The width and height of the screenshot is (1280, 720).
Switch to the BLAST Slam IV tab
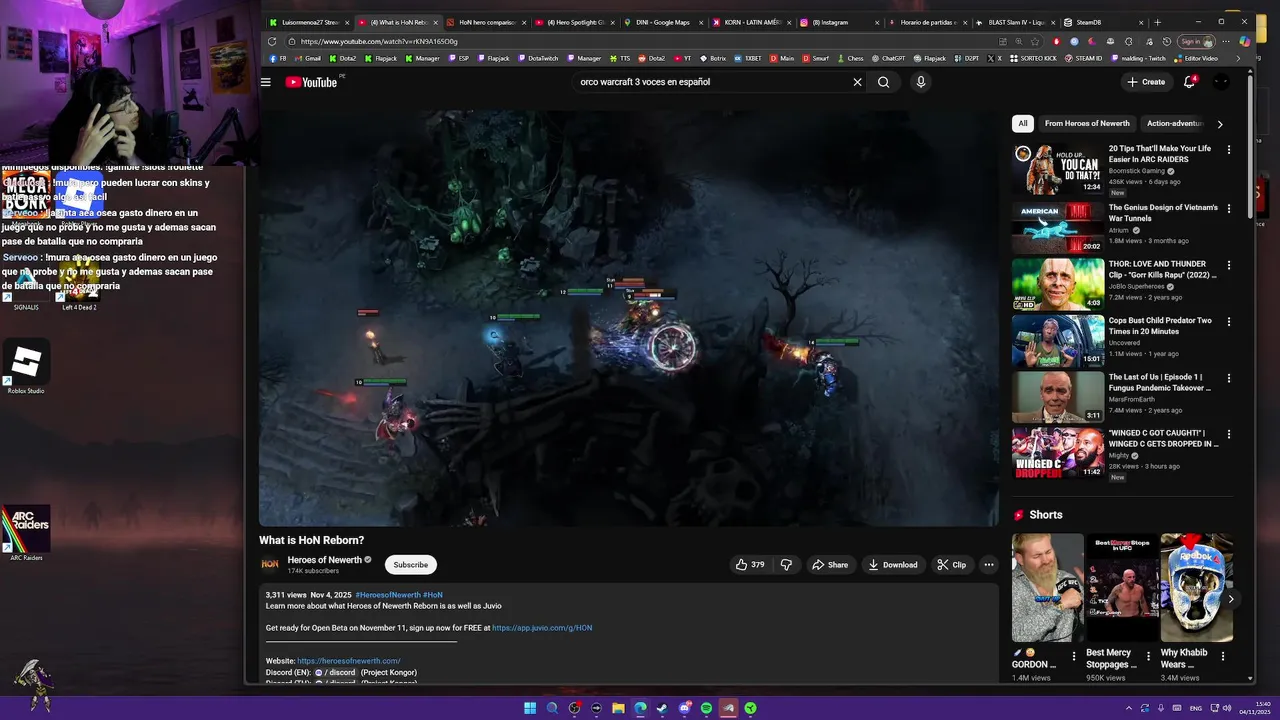[x=1015, y=22]
